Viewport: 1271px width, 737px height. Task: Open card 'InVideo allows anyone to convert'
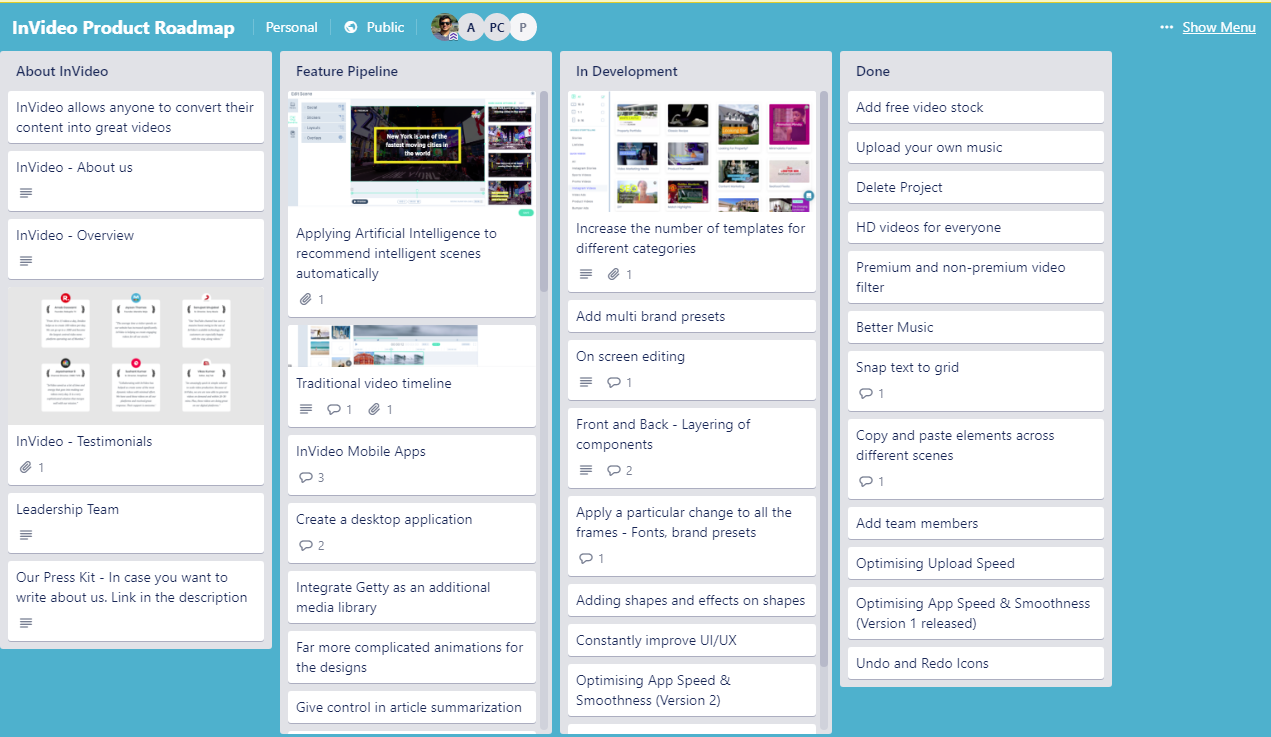136,117
